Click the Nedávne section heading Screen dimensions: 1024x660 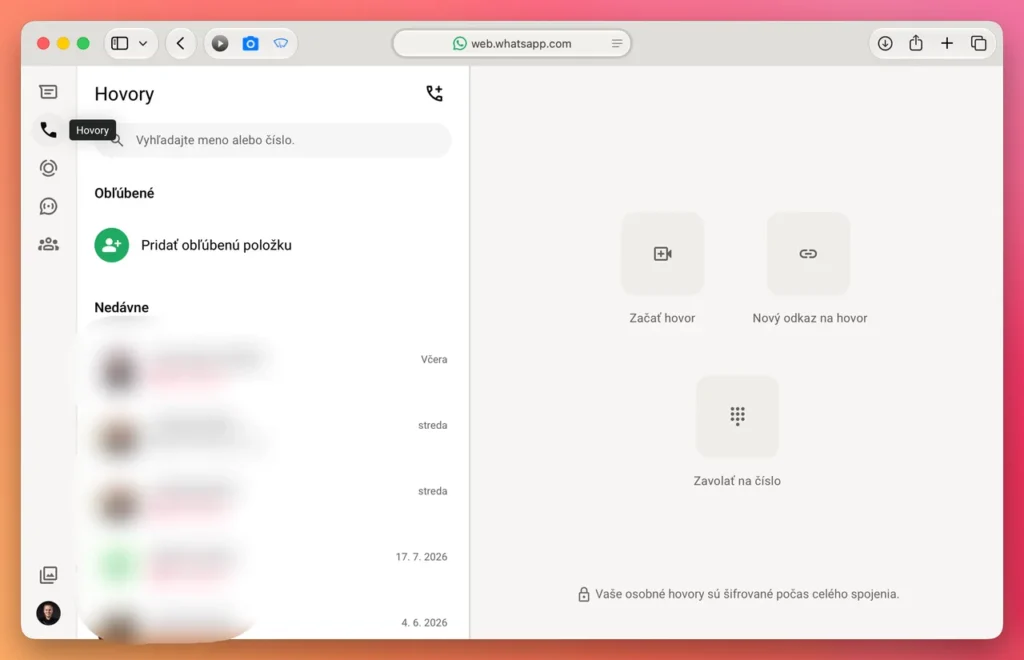coord(121,307)
